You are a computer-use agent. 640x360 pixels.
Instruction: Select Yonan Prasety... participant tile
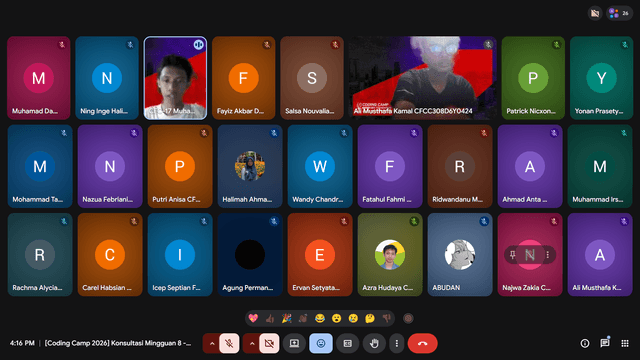(x=601, y=78)
